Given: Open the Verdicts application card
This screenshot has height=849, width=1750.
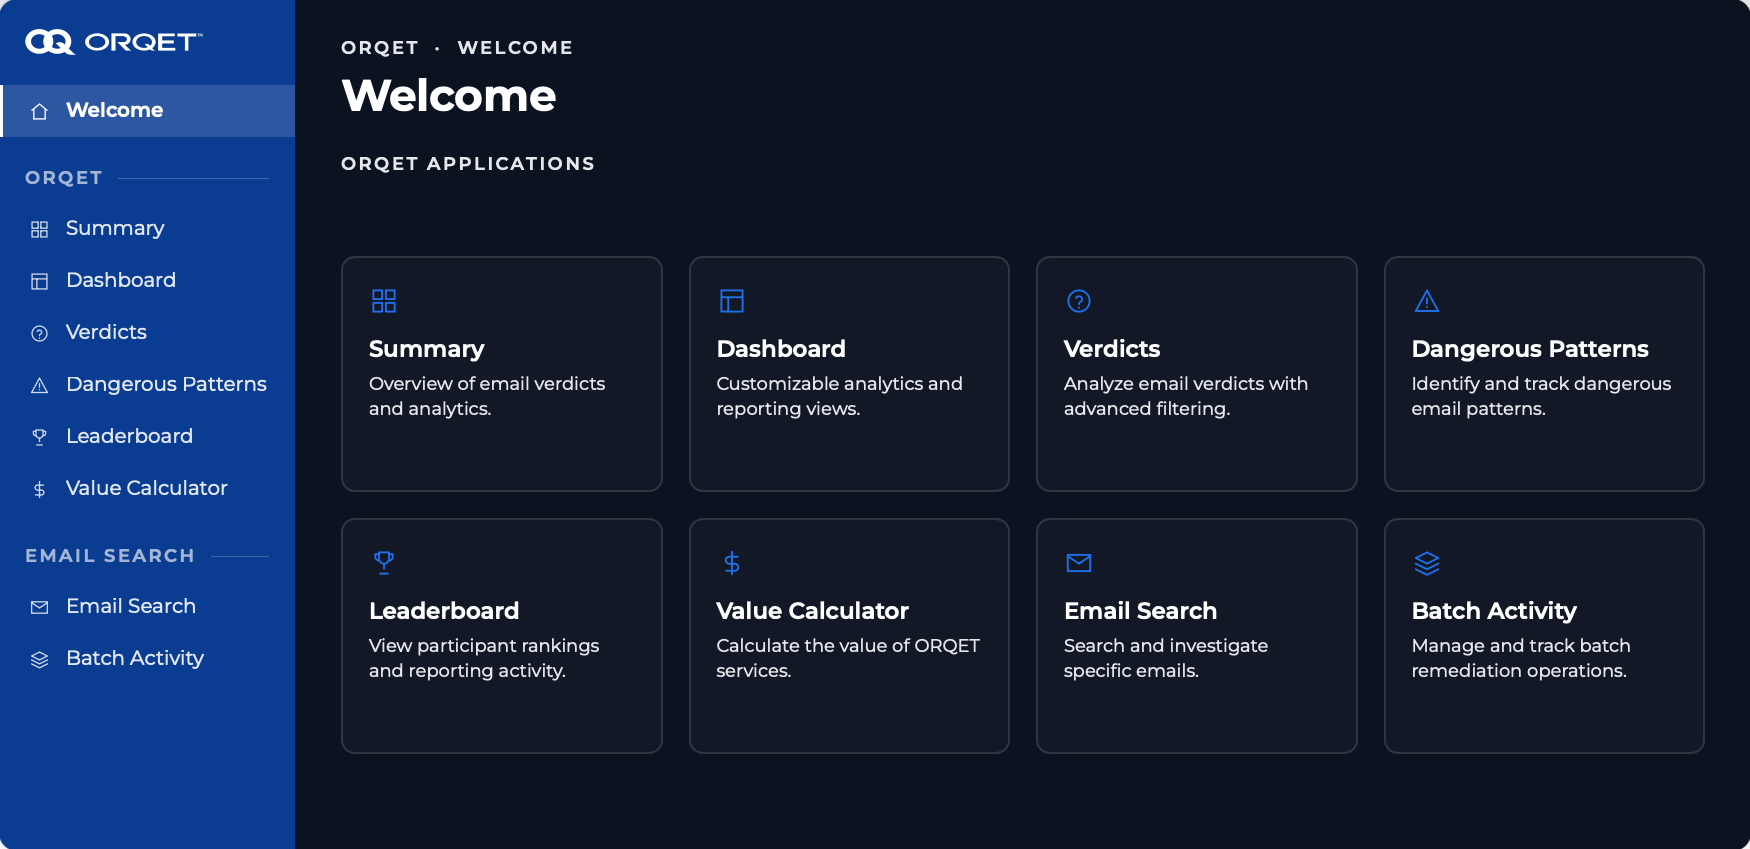Looking at the screenshot, I should (x=1197, y=374).
